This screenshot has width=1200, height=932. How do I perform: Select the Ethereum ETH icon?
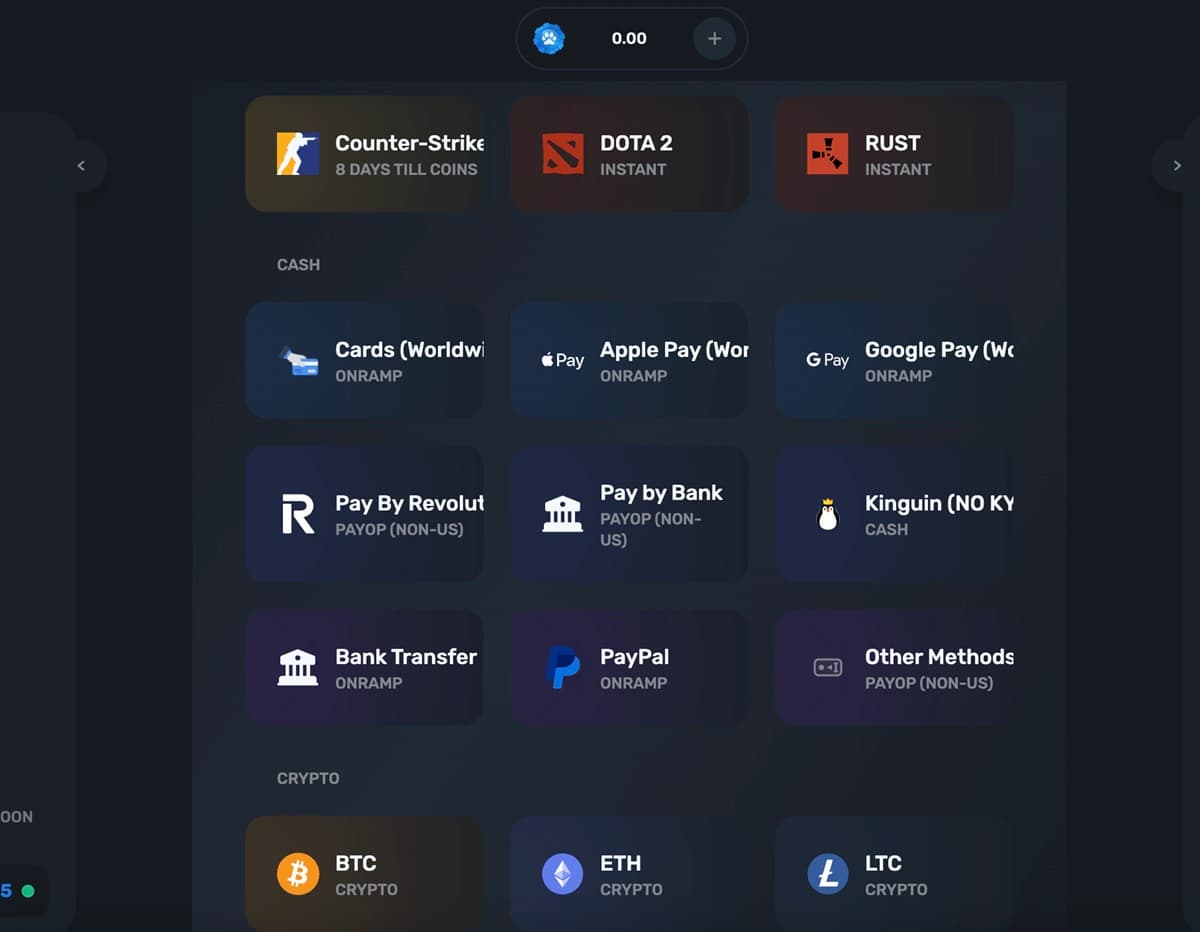click(x=563, y=875)
